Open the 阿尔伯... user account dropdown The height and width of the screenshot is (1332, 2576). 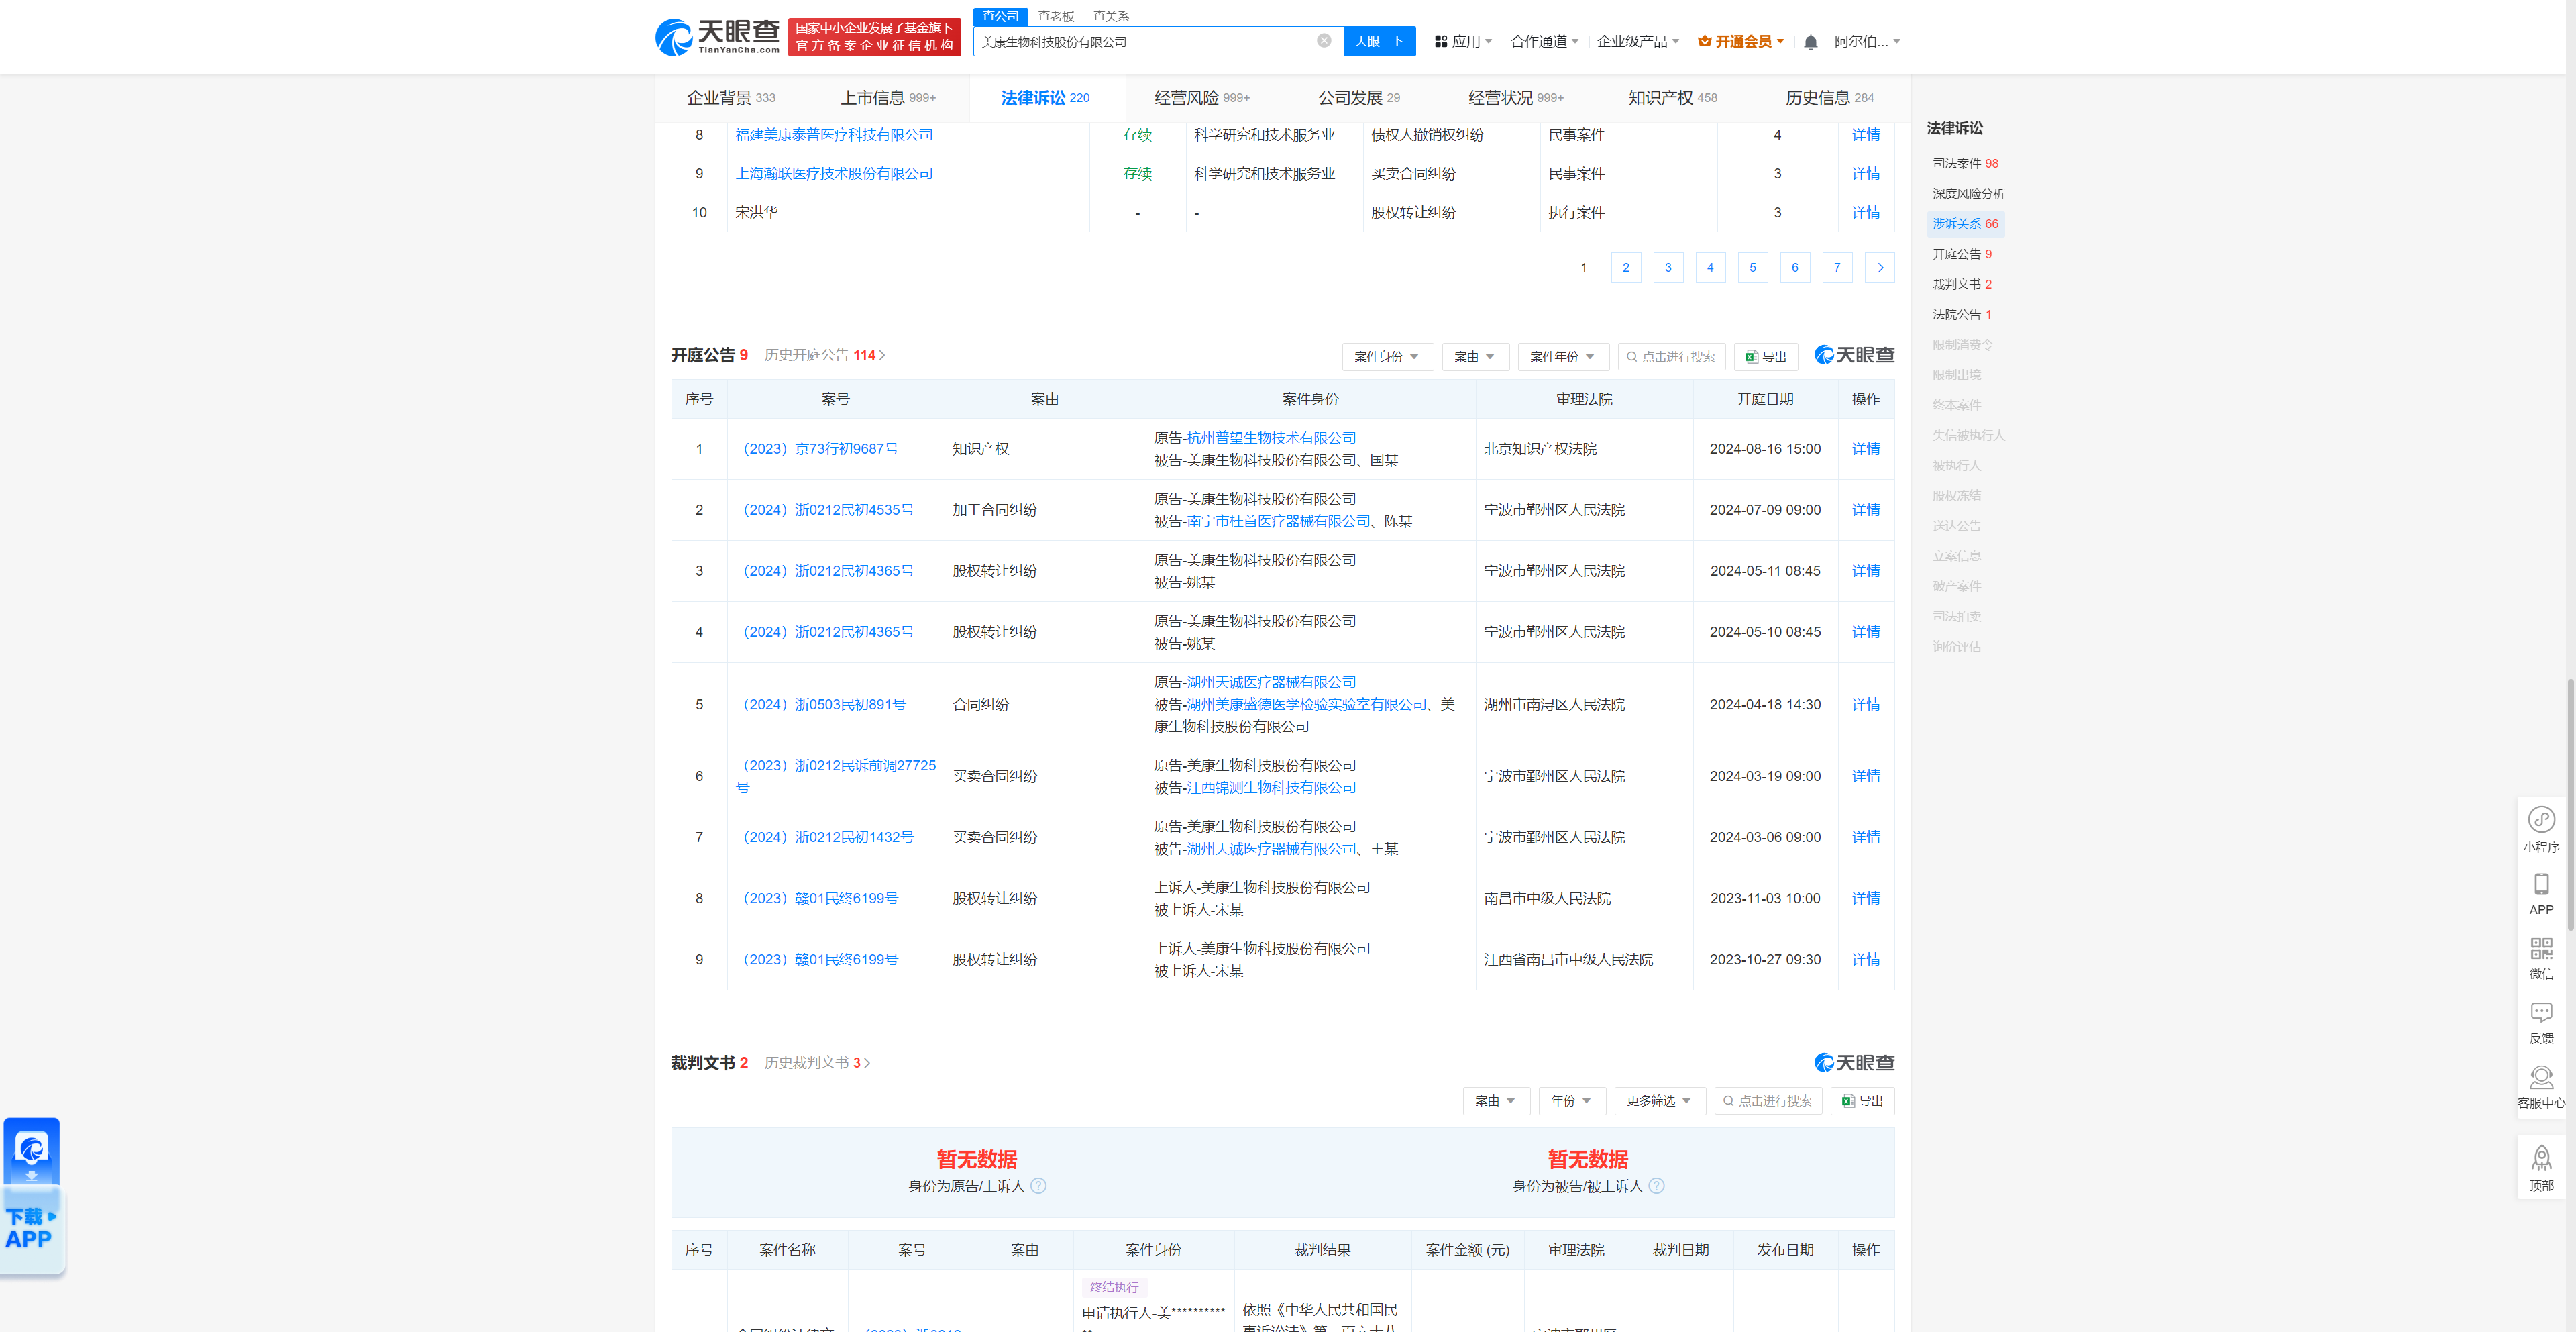tap(1867, 42)
